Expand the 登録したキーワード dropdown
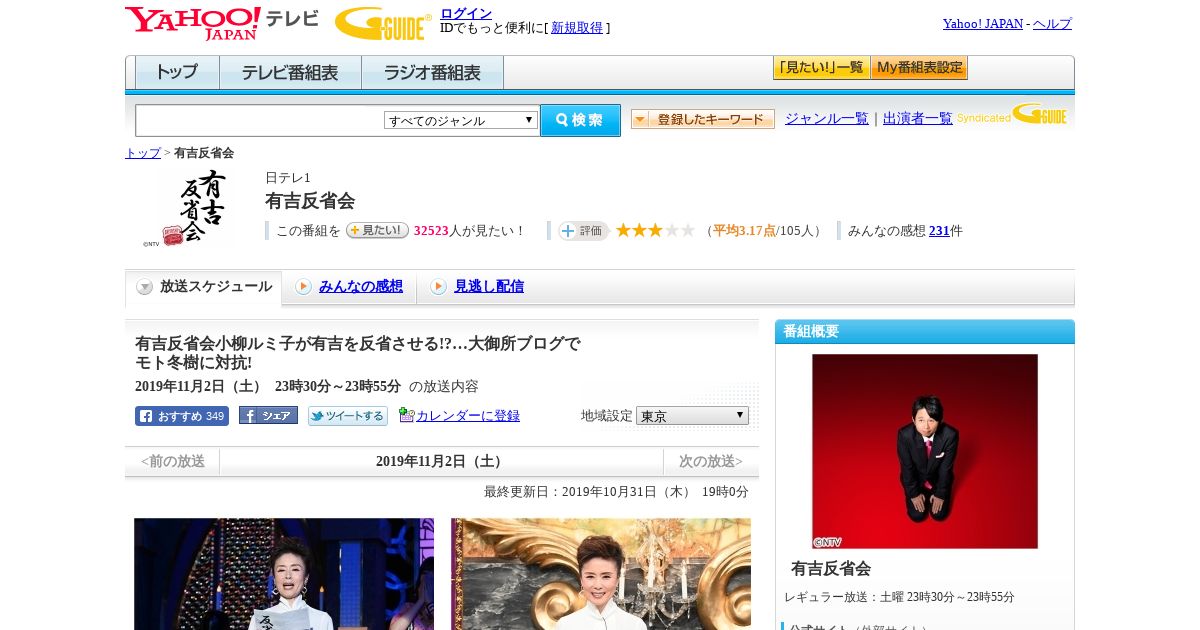1200x630 pixels. 703,119
